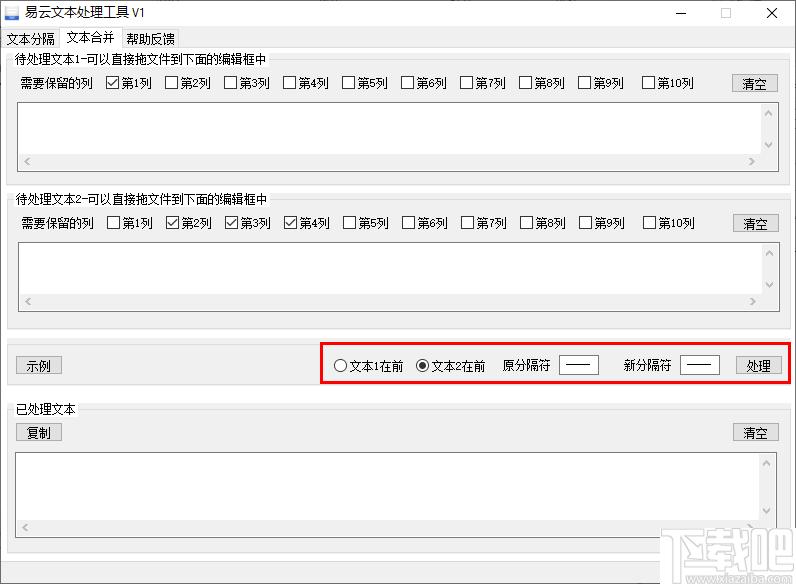Tick 第6列 in text 1 row
796x584 pixels.
423,83
